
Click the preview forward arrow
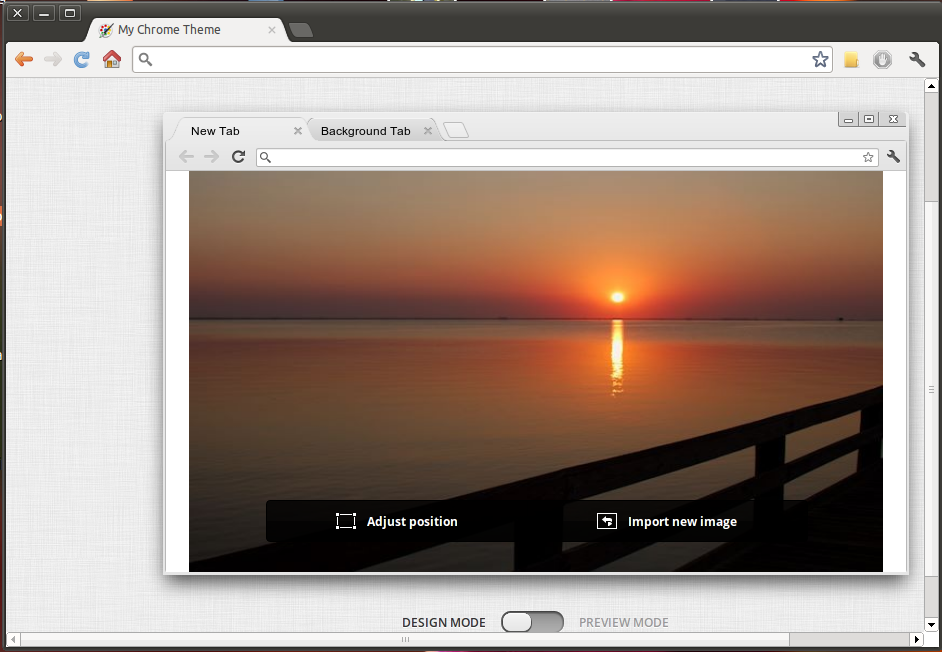tap(211, 157)
